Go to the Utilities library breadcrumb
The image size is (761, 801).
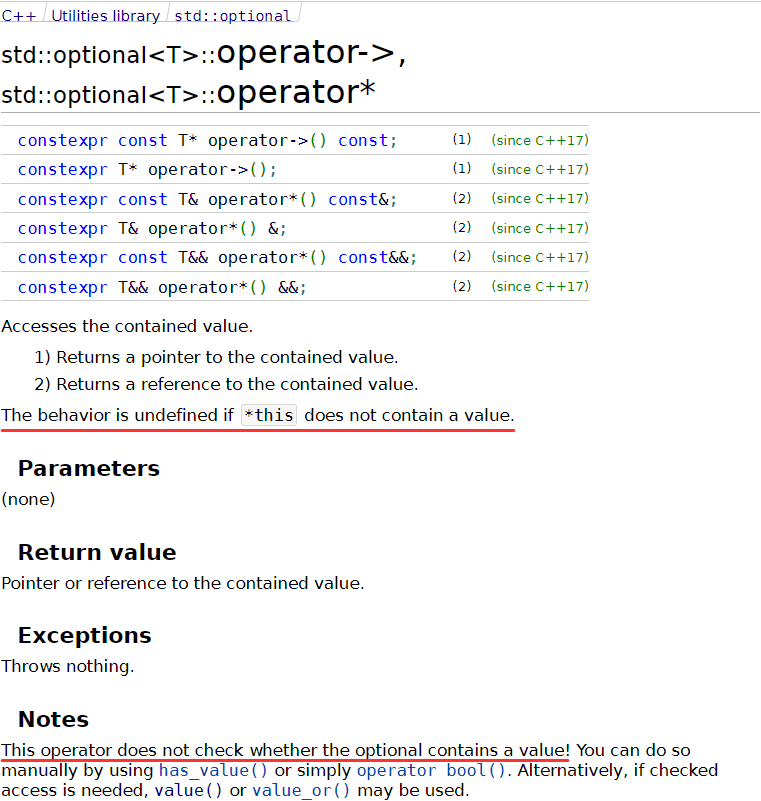105,16
